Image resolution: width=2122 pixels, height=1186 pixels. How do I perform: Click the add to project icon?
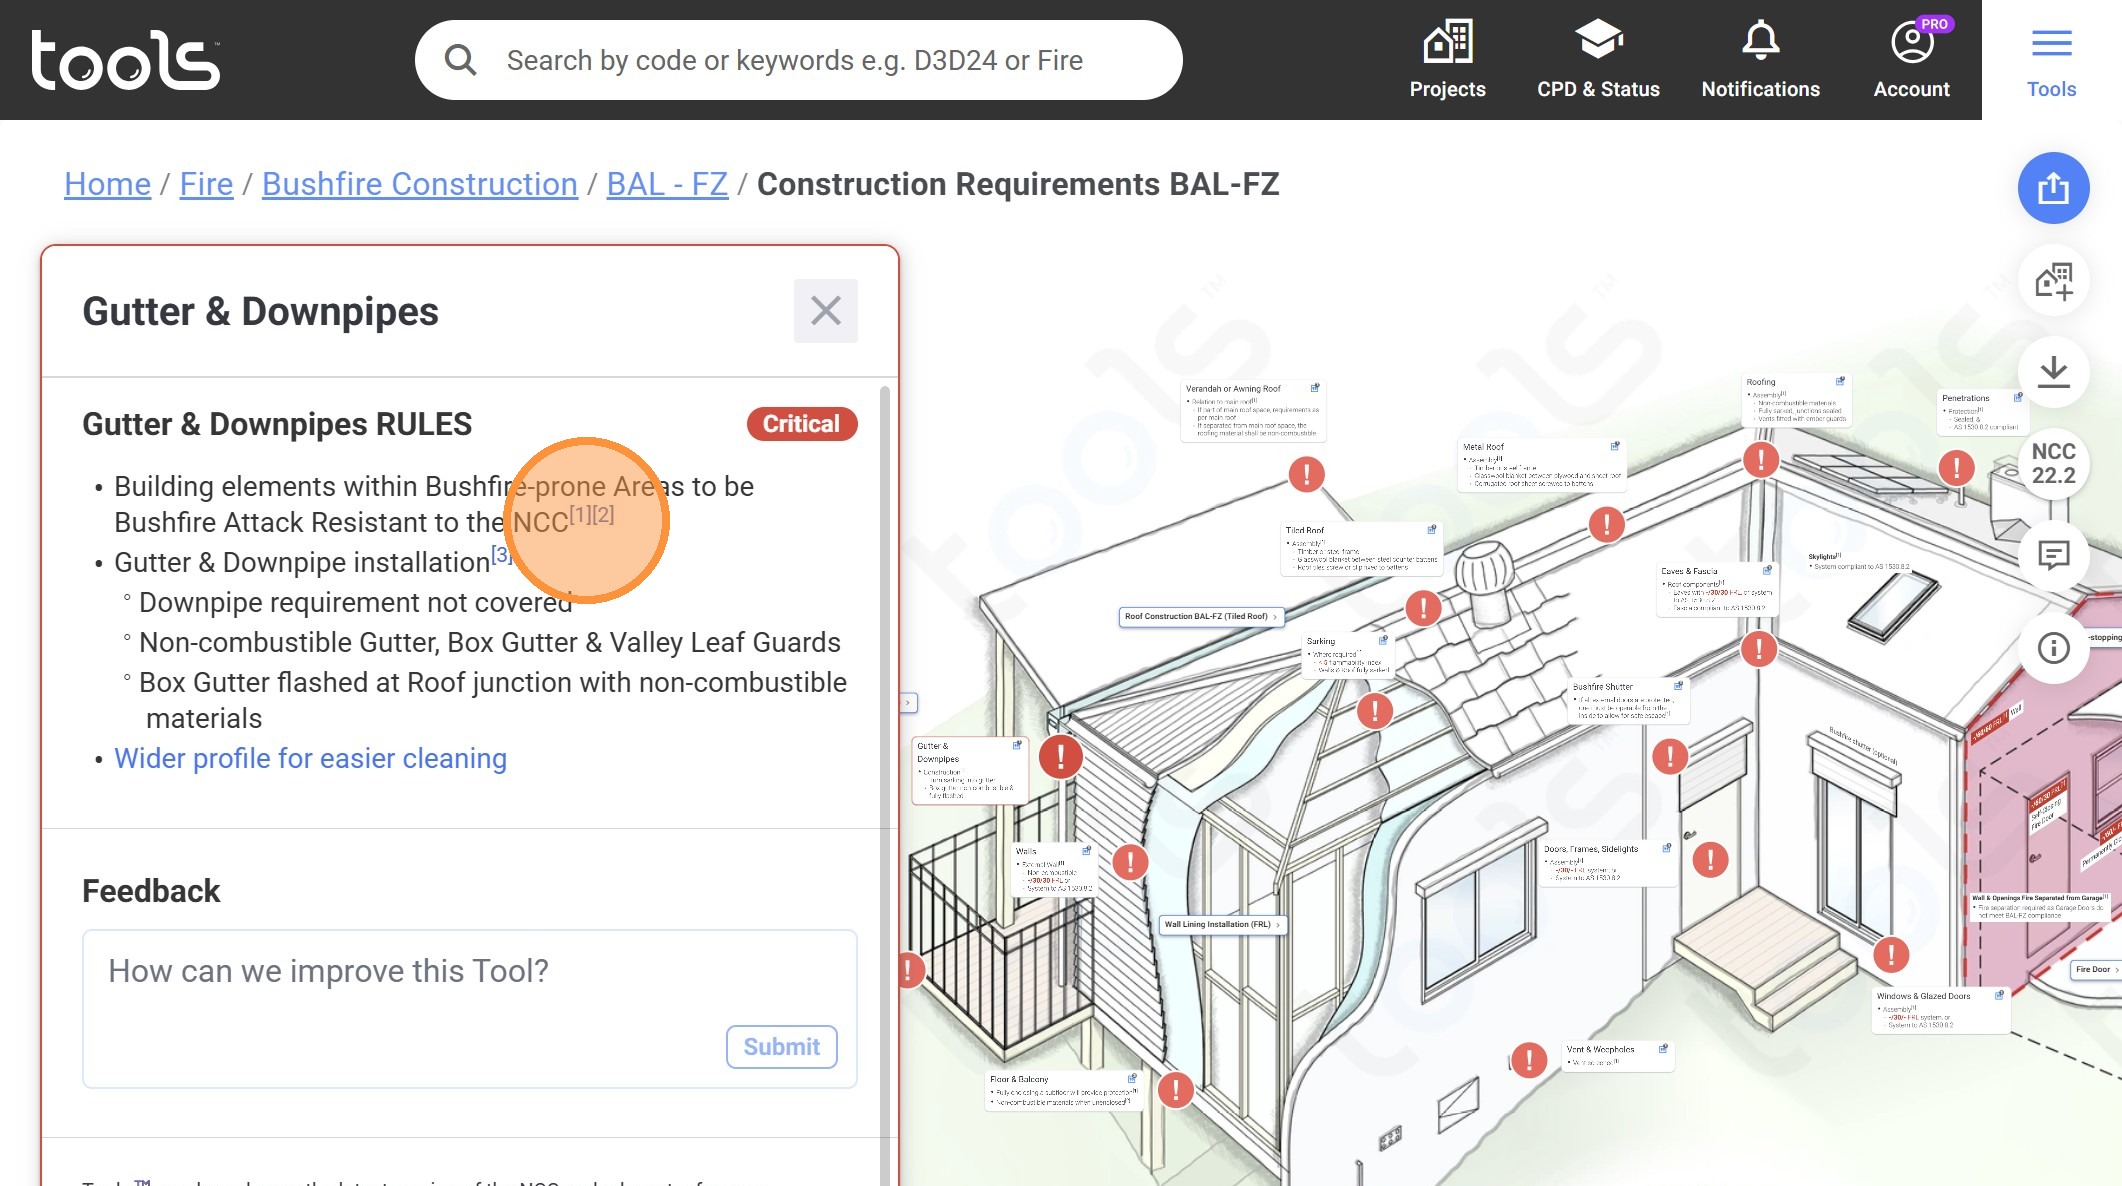2053,281
